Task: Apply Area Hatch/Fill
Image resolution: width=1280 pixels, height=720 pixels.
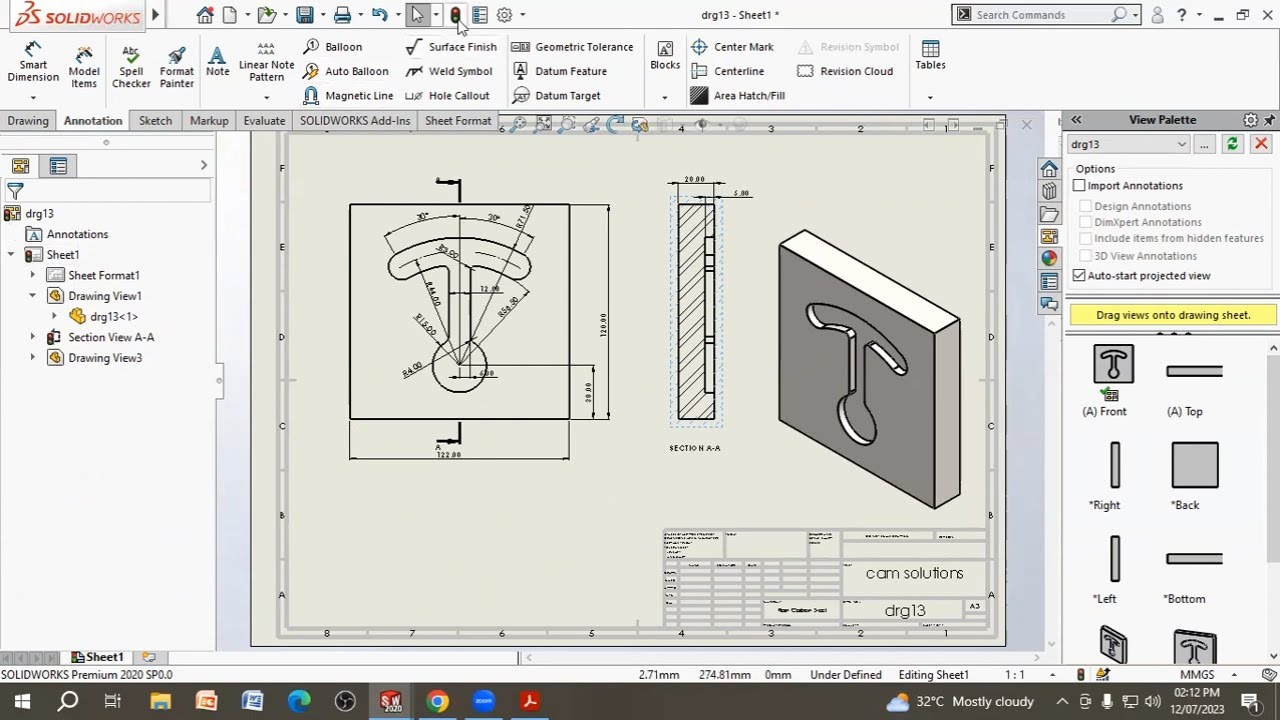Action: [x=737, y=96]
